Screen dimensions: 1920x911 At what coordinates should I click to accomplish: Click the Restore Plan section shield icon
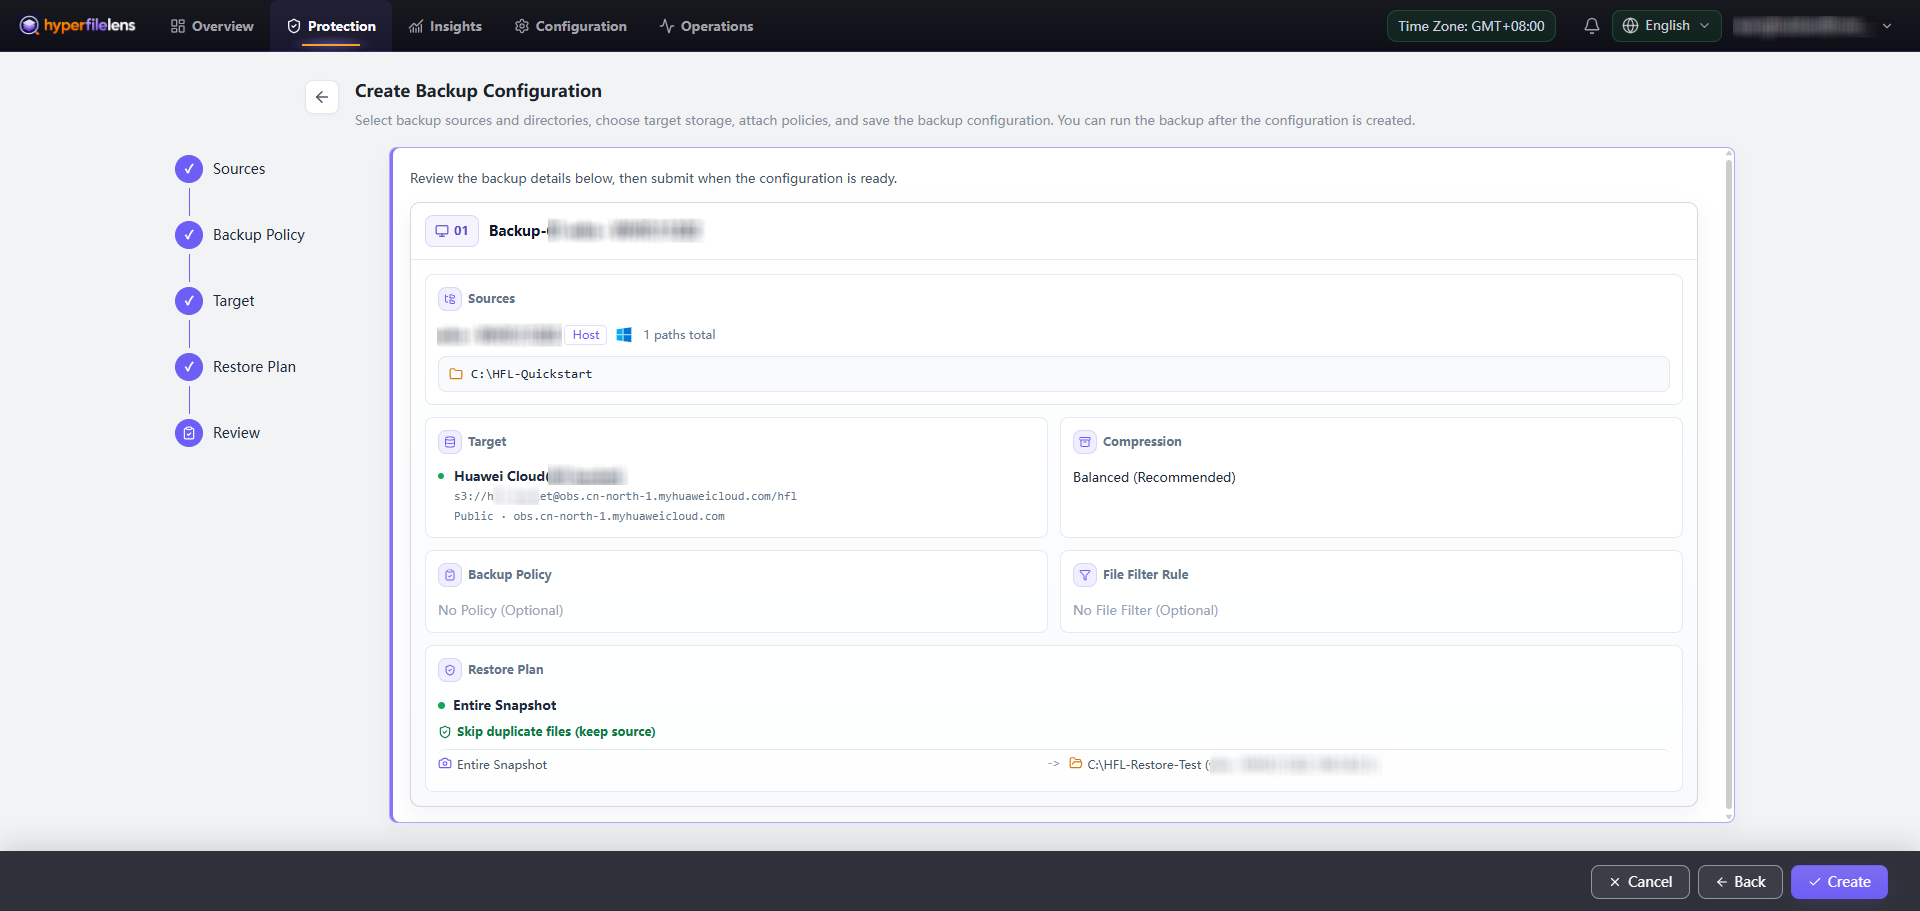(450, 670)
